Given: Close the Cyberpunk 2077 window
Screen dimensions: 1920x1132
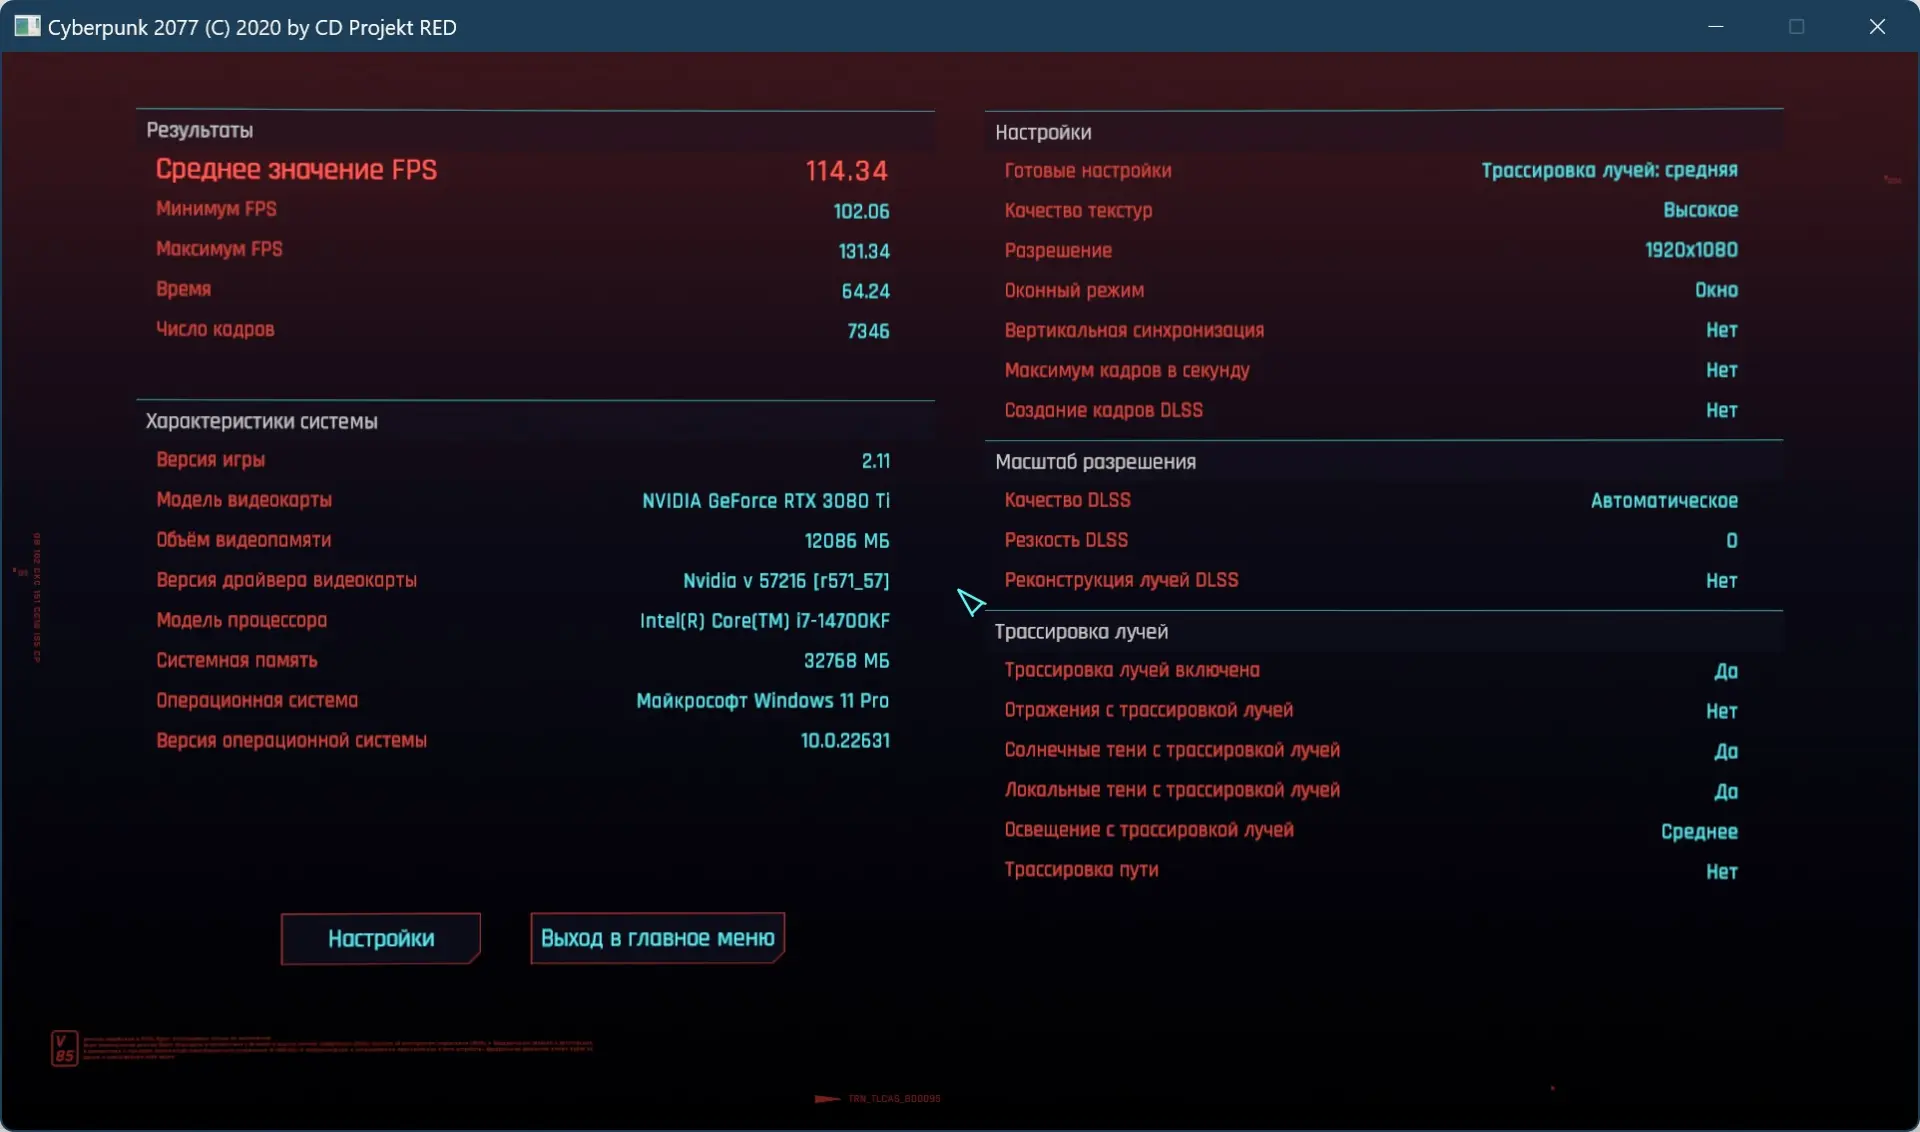Looking at the screenshot, I should tap(1877, 26).
